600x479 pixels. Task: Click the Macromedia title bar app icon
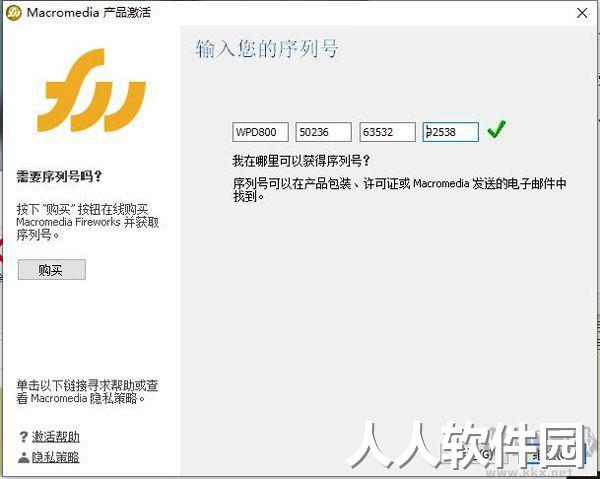tap(13, 13)
